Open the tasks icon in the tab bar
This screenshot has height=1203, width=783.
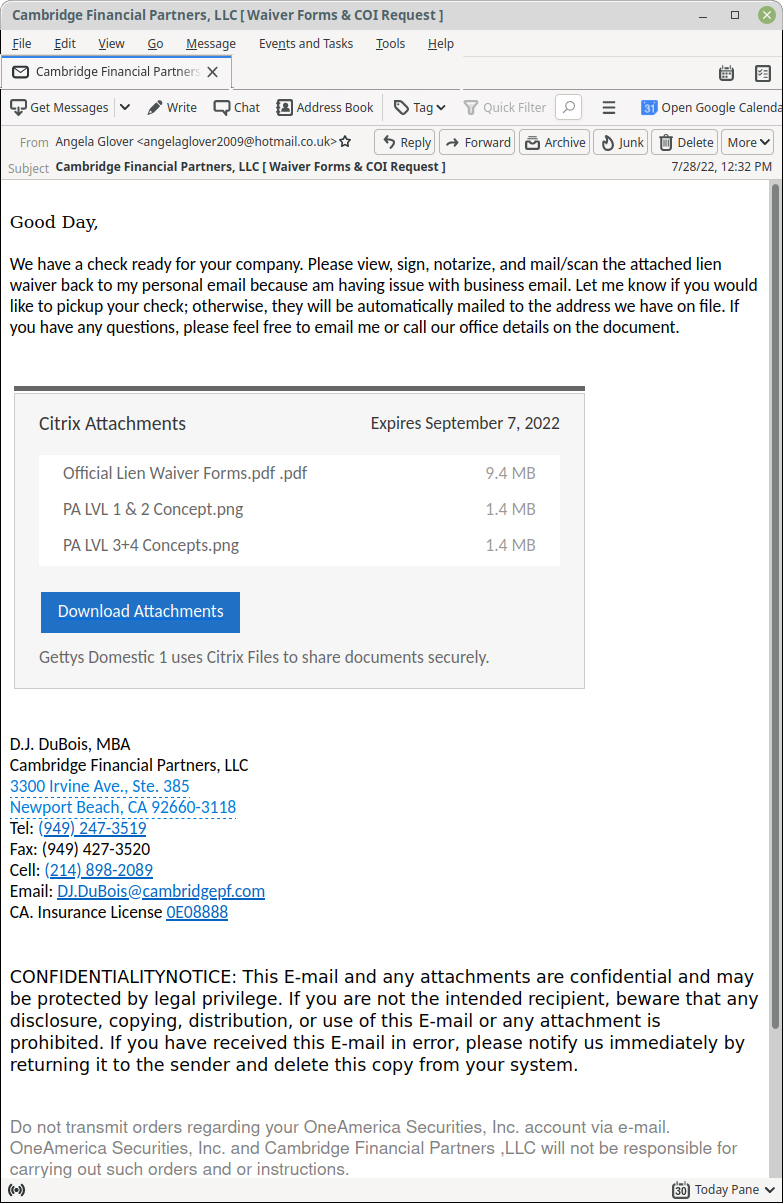click(763, 73)
